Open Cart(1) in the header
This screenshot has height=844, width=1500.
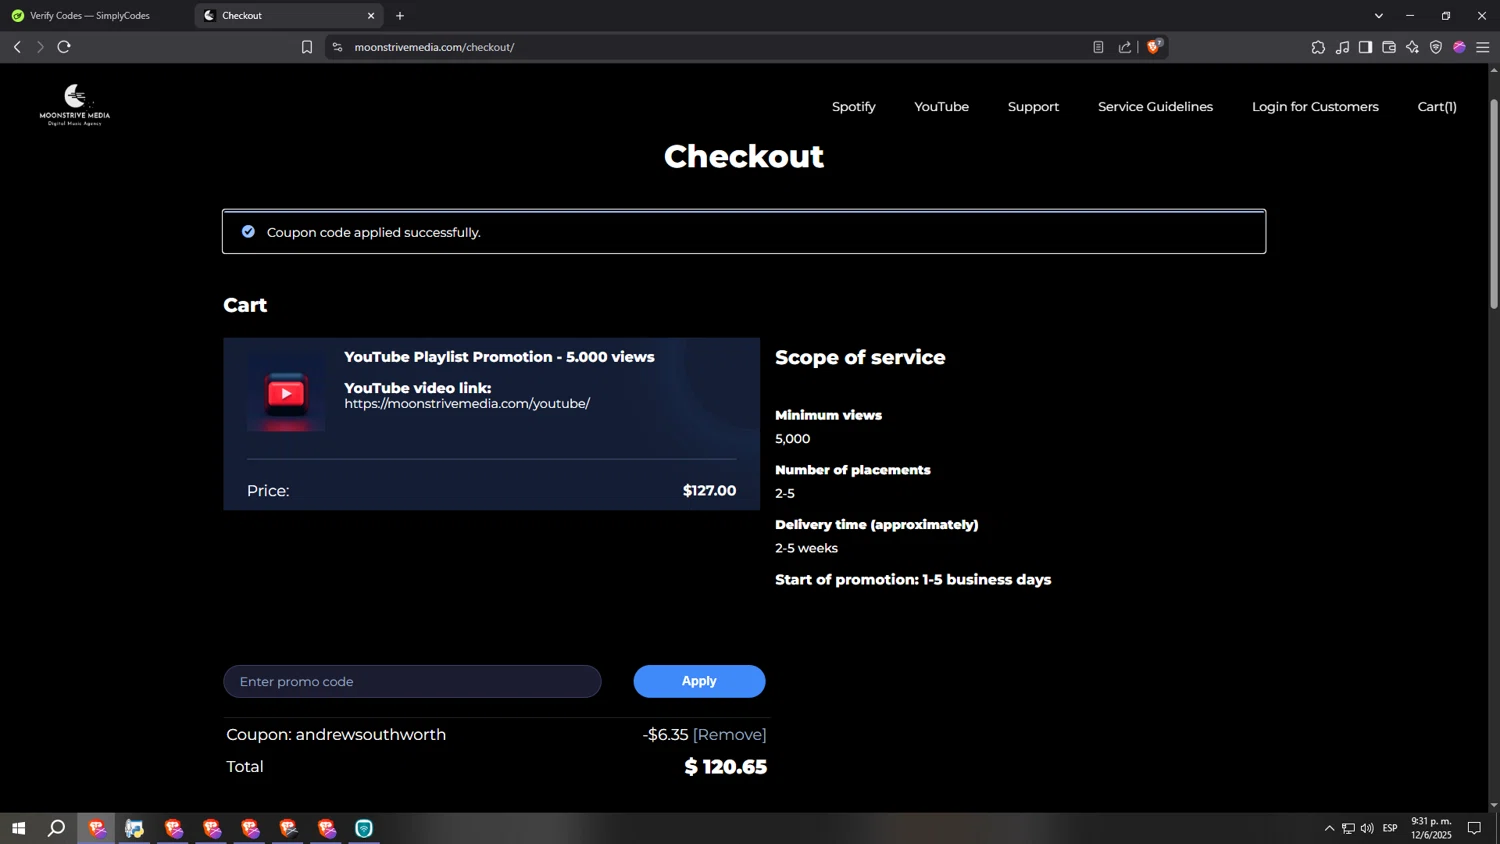[x=1437, y=107]
